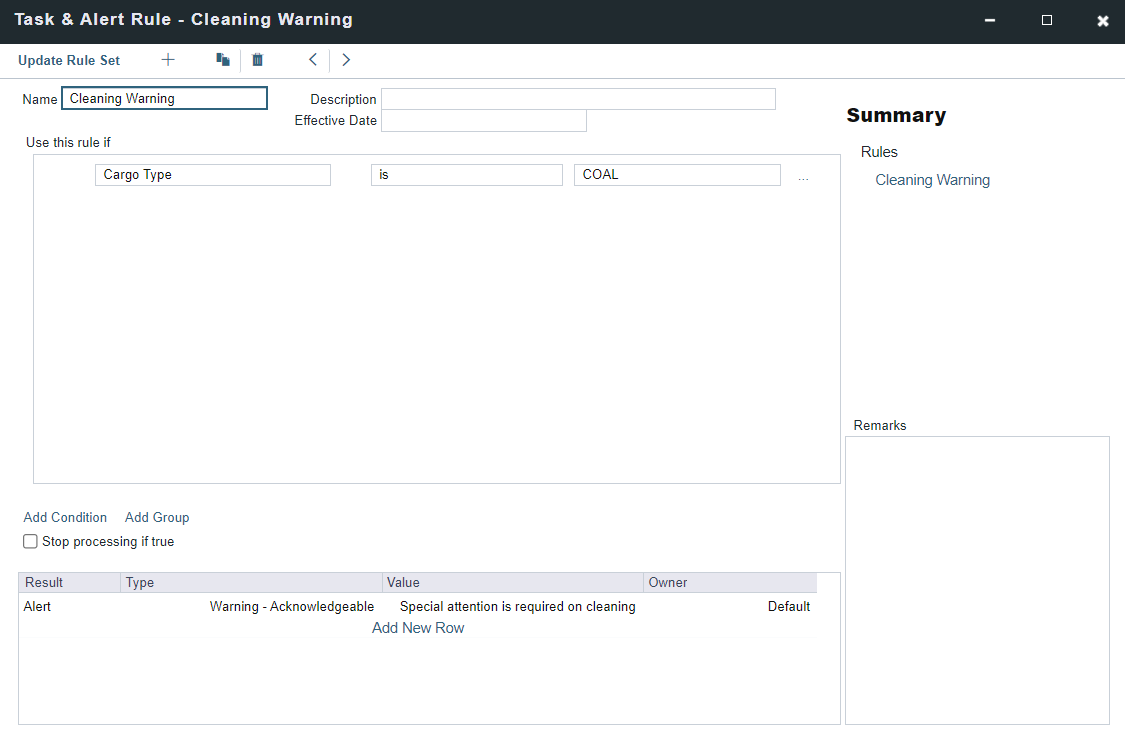Image resolution: width=1125 pixels, height=731 pixels.
Task: Go to previous rule with left arrow
Action: coord(313,60)
